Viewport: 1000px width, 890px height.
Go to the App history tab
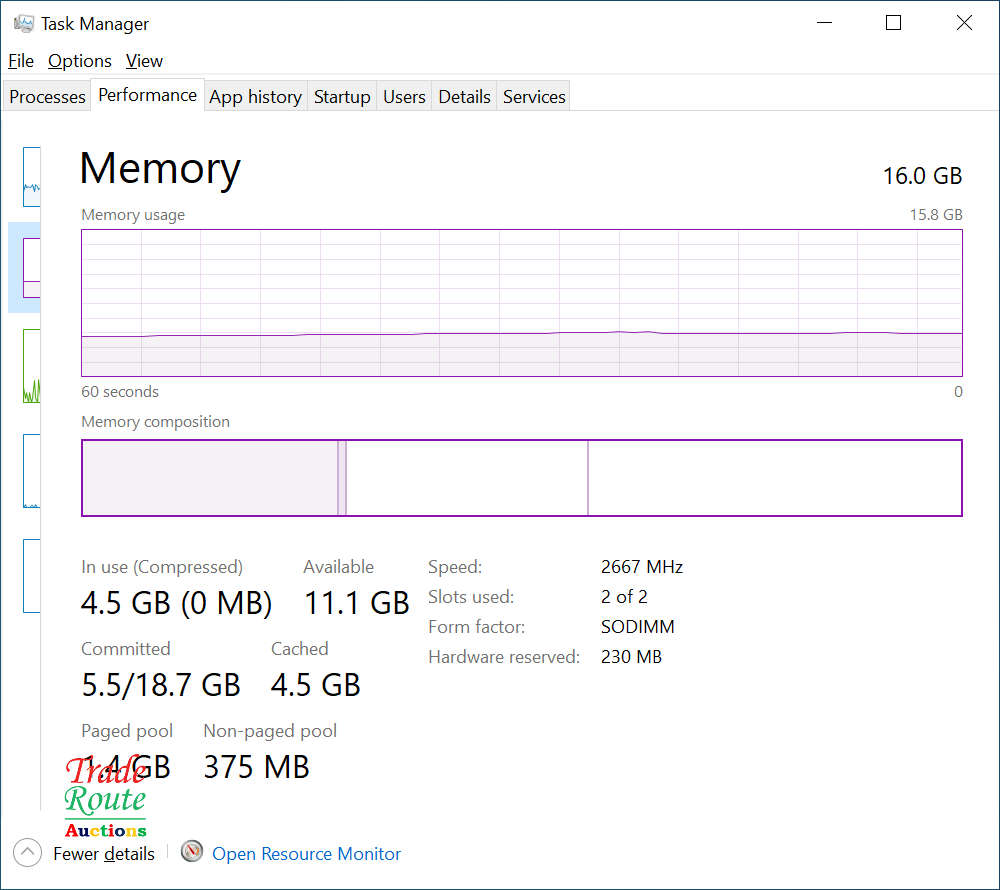coord(255,97)
